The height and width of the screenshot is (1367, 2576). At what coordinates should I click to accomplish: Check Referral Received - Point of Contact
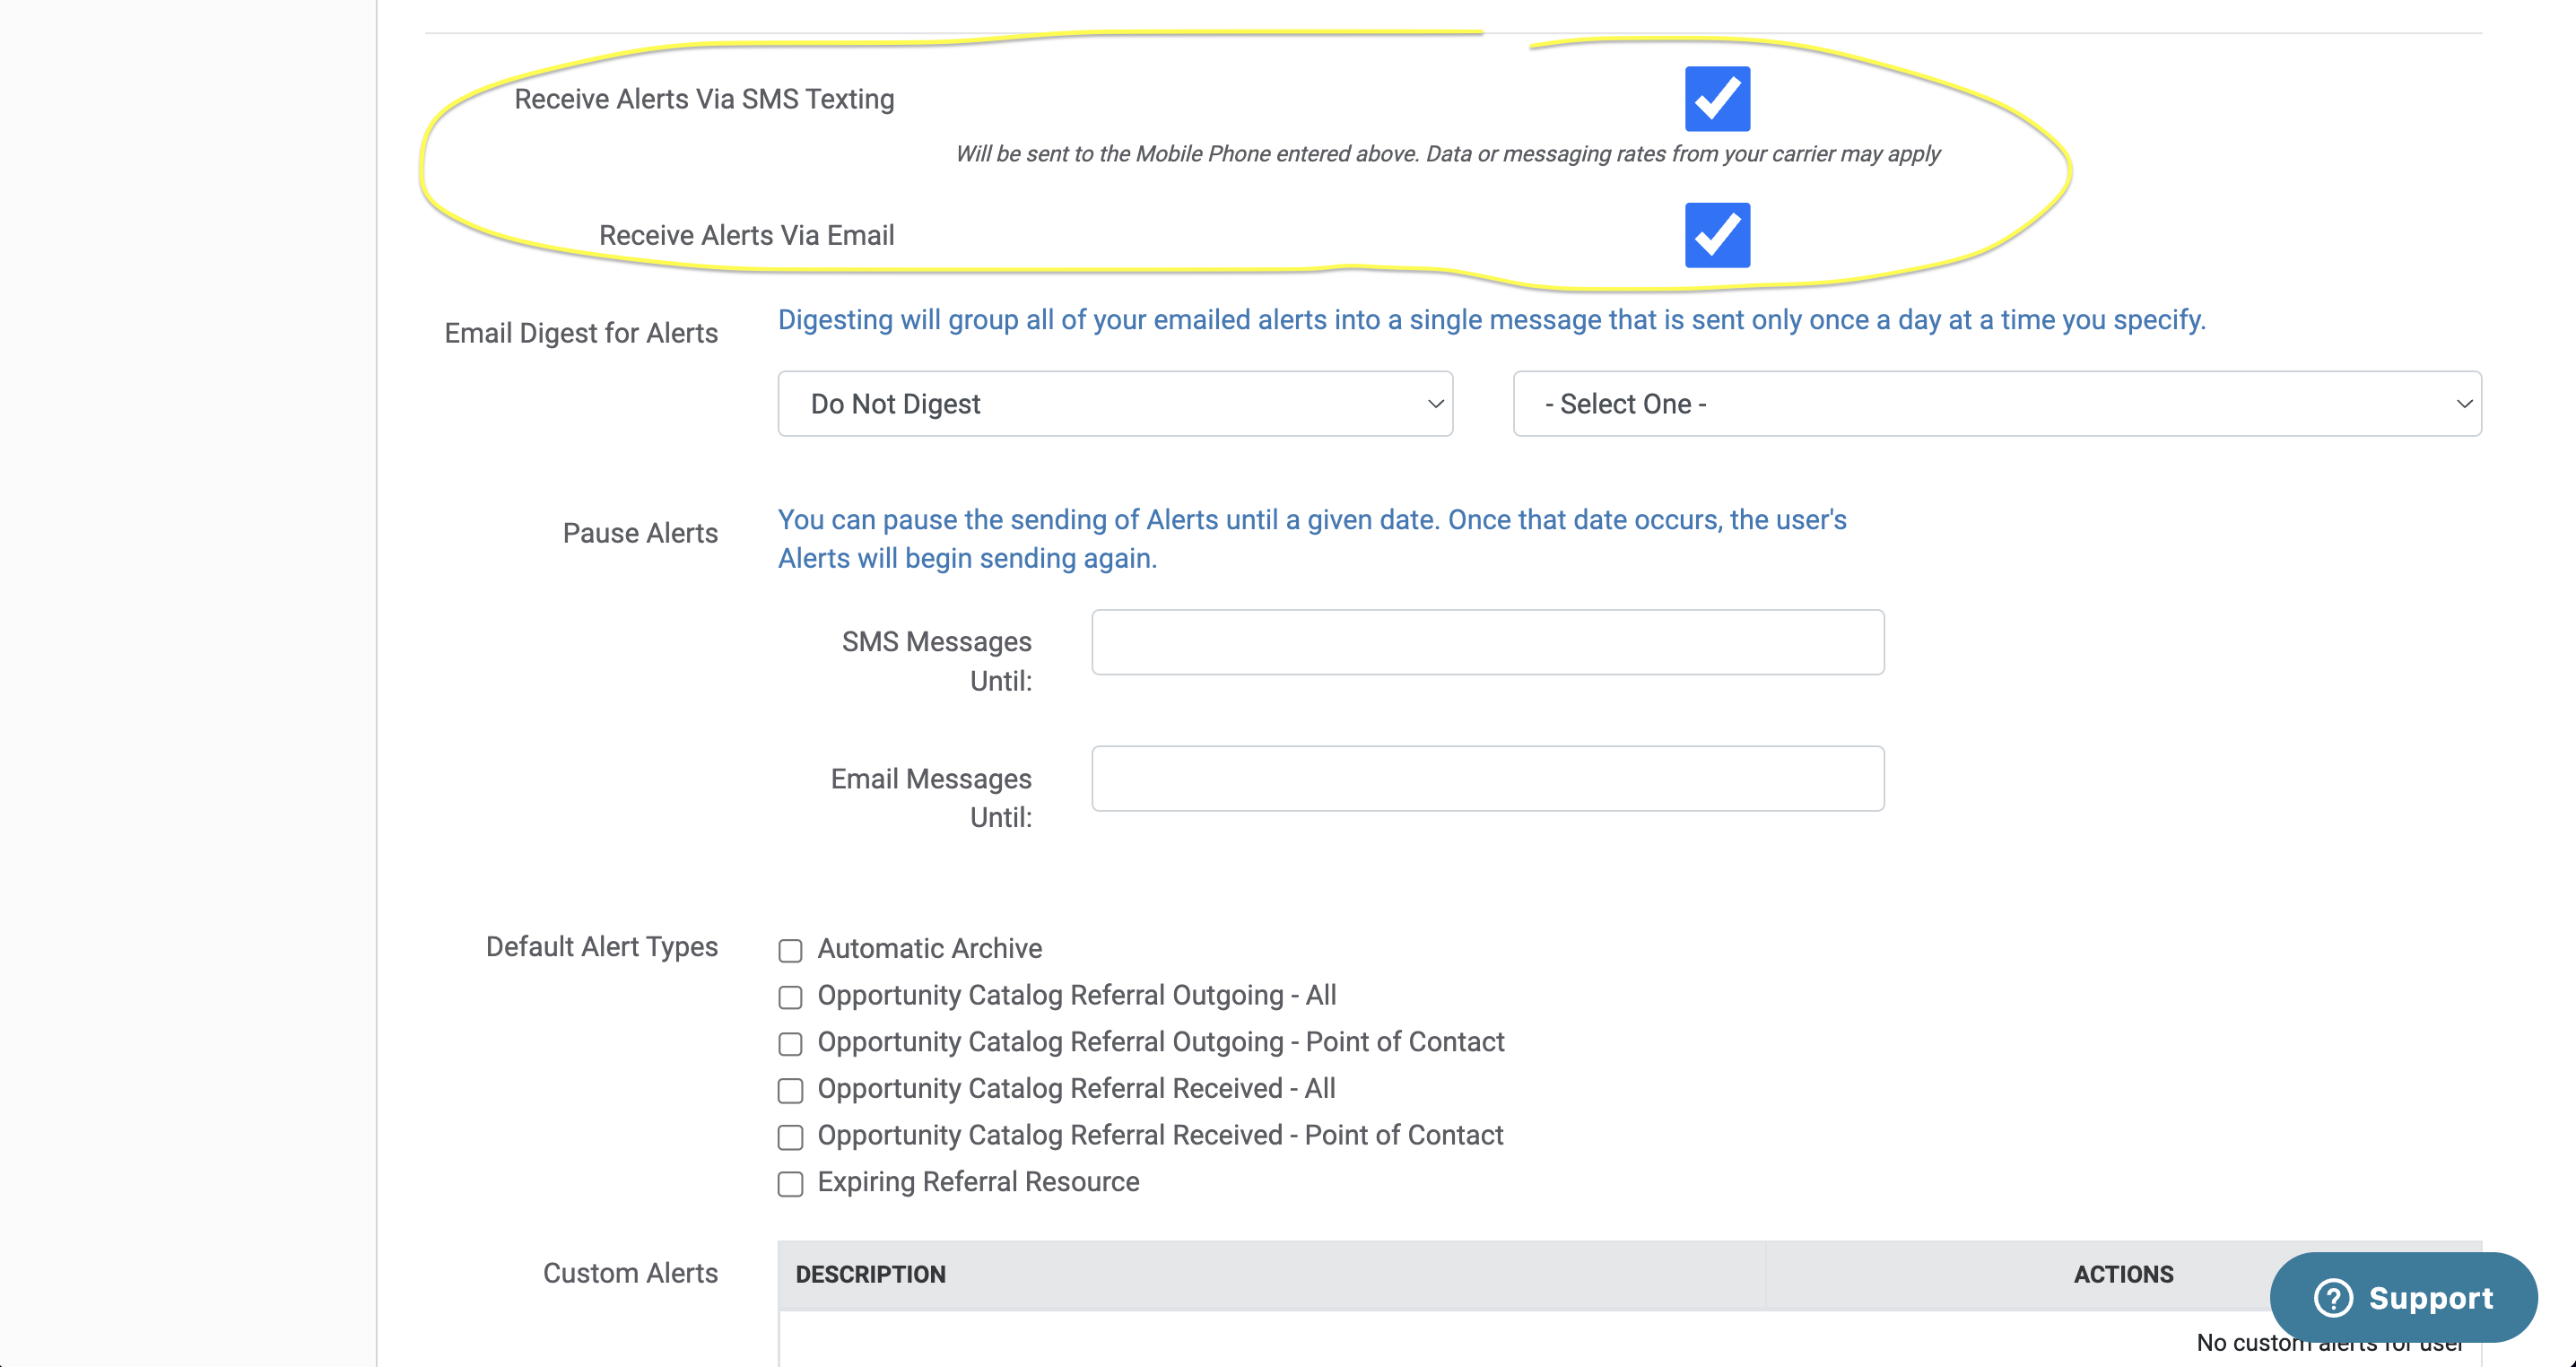790,1137
